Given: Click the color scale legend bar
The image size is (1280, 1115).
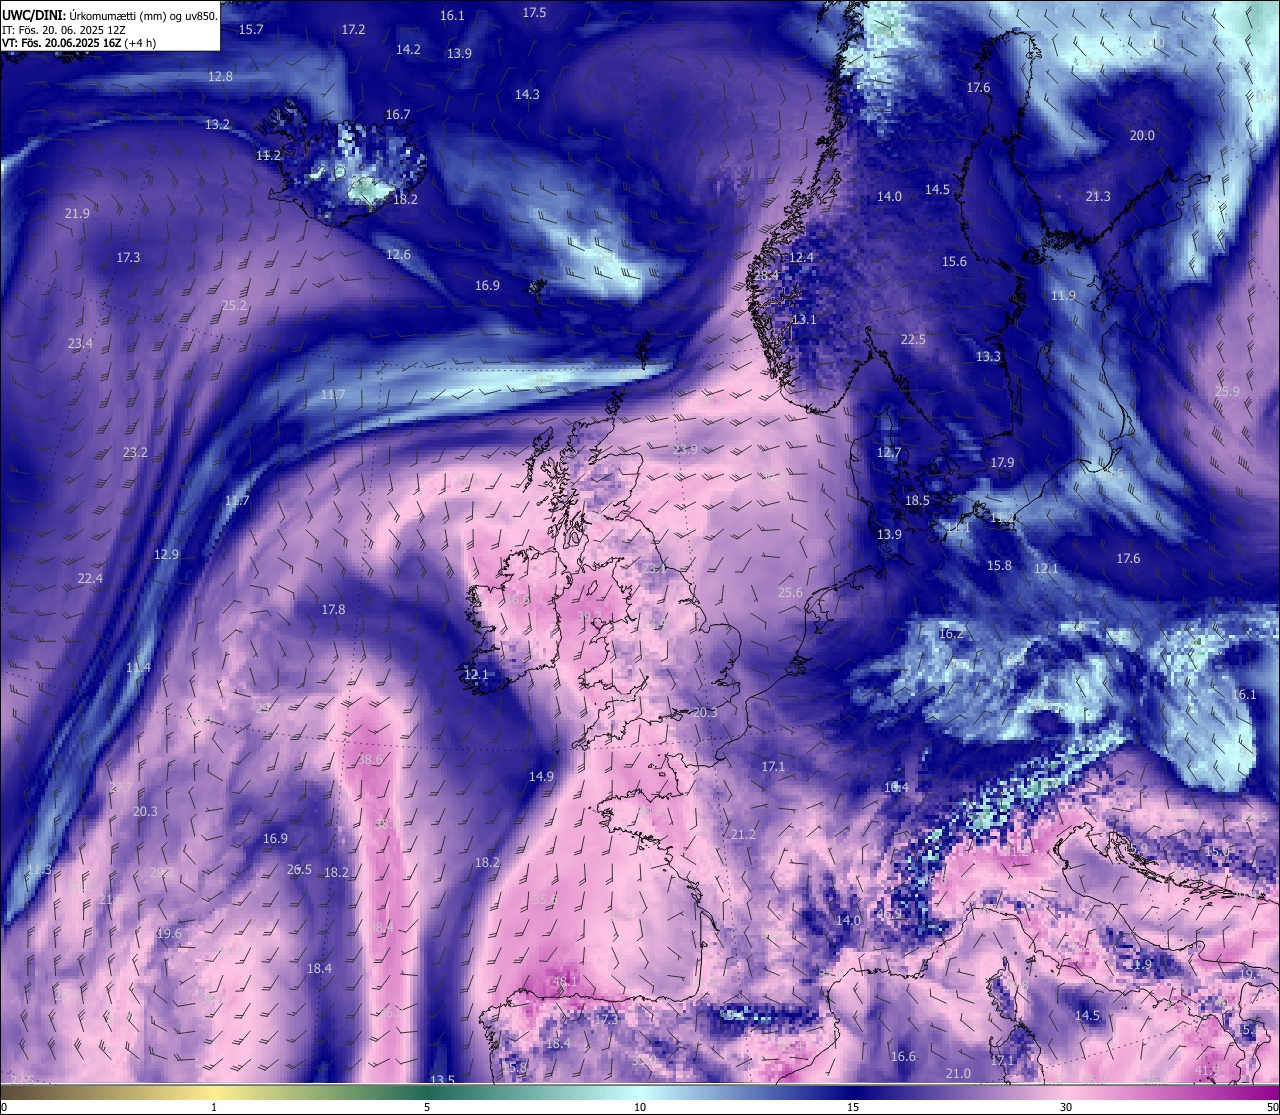Looking at the screenshot, I should (640, 1092).
